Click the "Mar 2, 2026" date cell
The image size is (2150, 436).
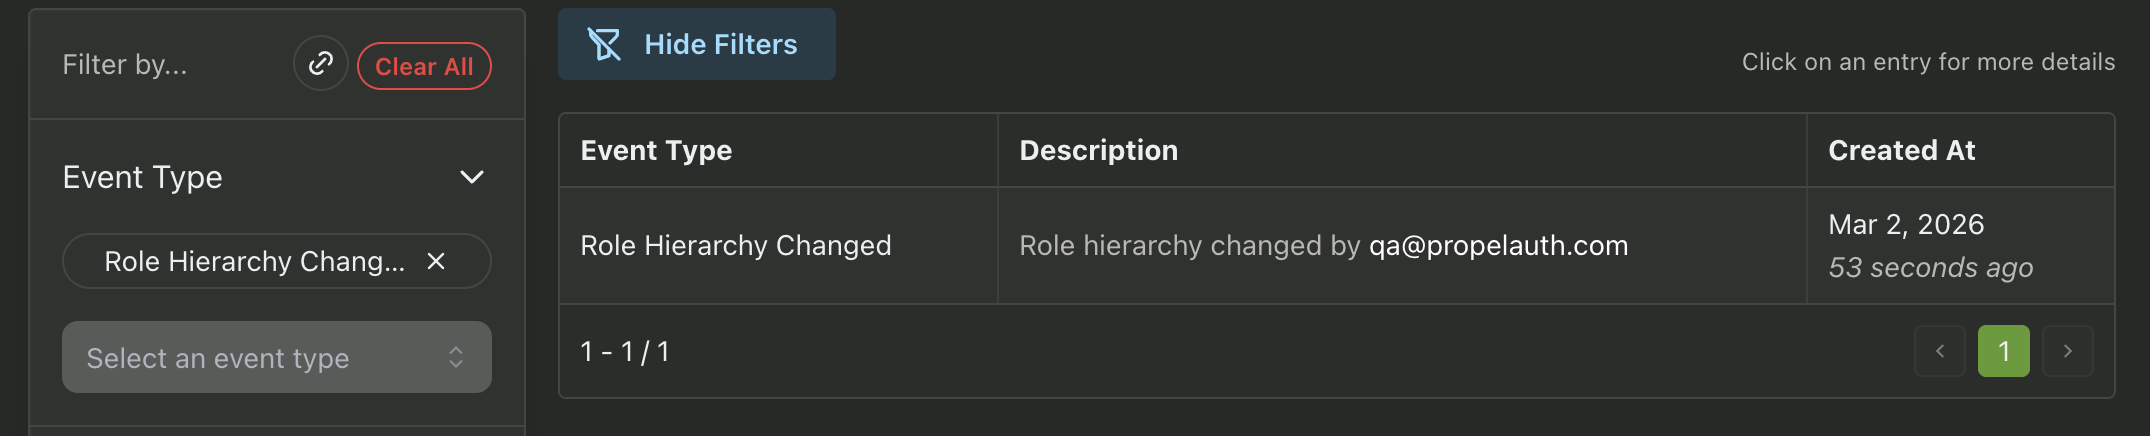click(1906, 224)
